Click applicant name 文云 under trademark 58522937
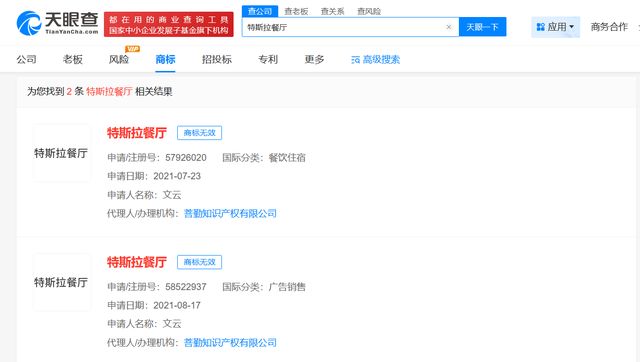The height and width of the screenshot is (362, 640). (x=172, y=324)
